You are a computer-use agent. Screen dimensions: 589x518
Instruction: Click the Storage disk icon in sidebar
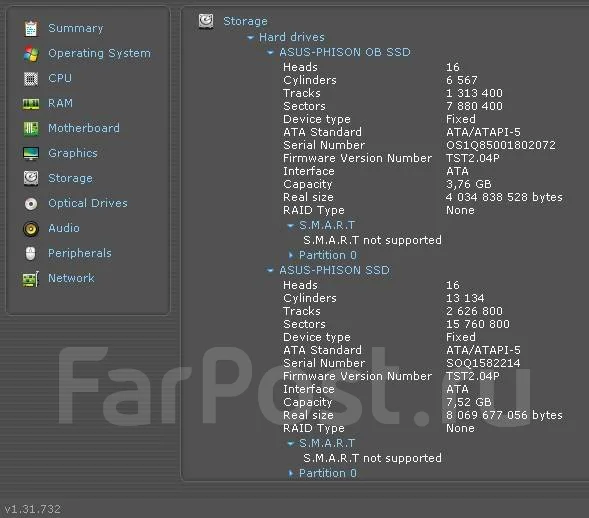pos(31,178)
